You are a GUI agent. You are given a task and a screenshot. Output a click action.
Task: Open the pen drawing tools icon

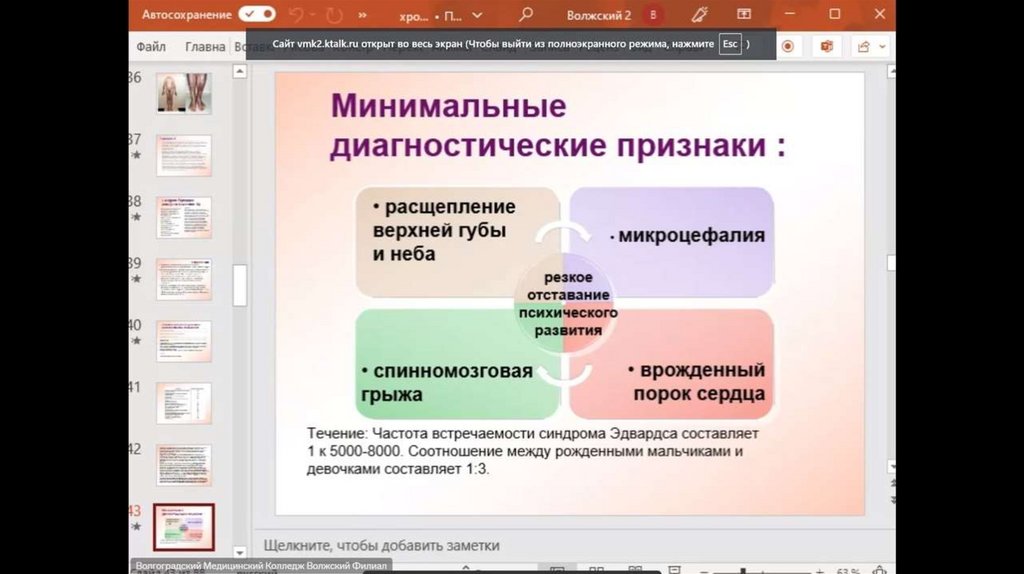pos(699,15)
